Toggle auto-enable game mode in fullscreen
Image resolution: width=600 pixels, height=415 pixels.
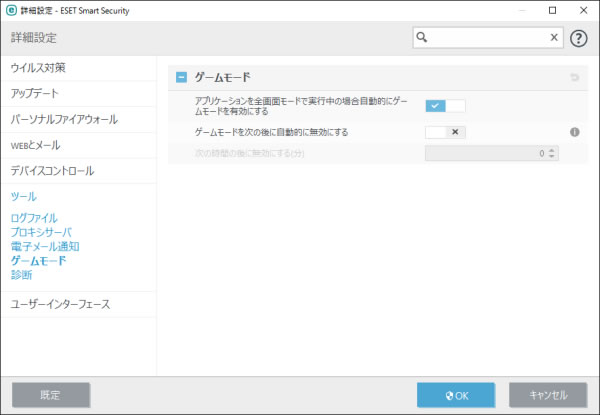coord(445,106)
